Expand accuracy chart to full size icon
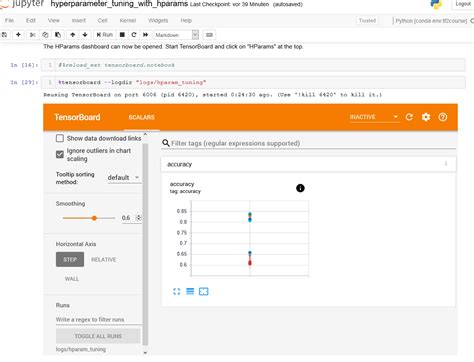The image size is (474, 362). (177, 291)
